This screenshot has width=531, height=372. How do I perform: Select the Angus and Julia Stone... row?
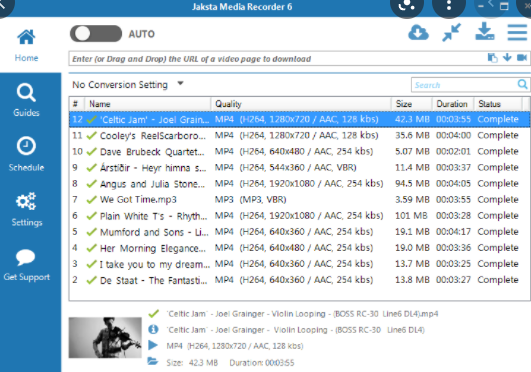(299, 184)
